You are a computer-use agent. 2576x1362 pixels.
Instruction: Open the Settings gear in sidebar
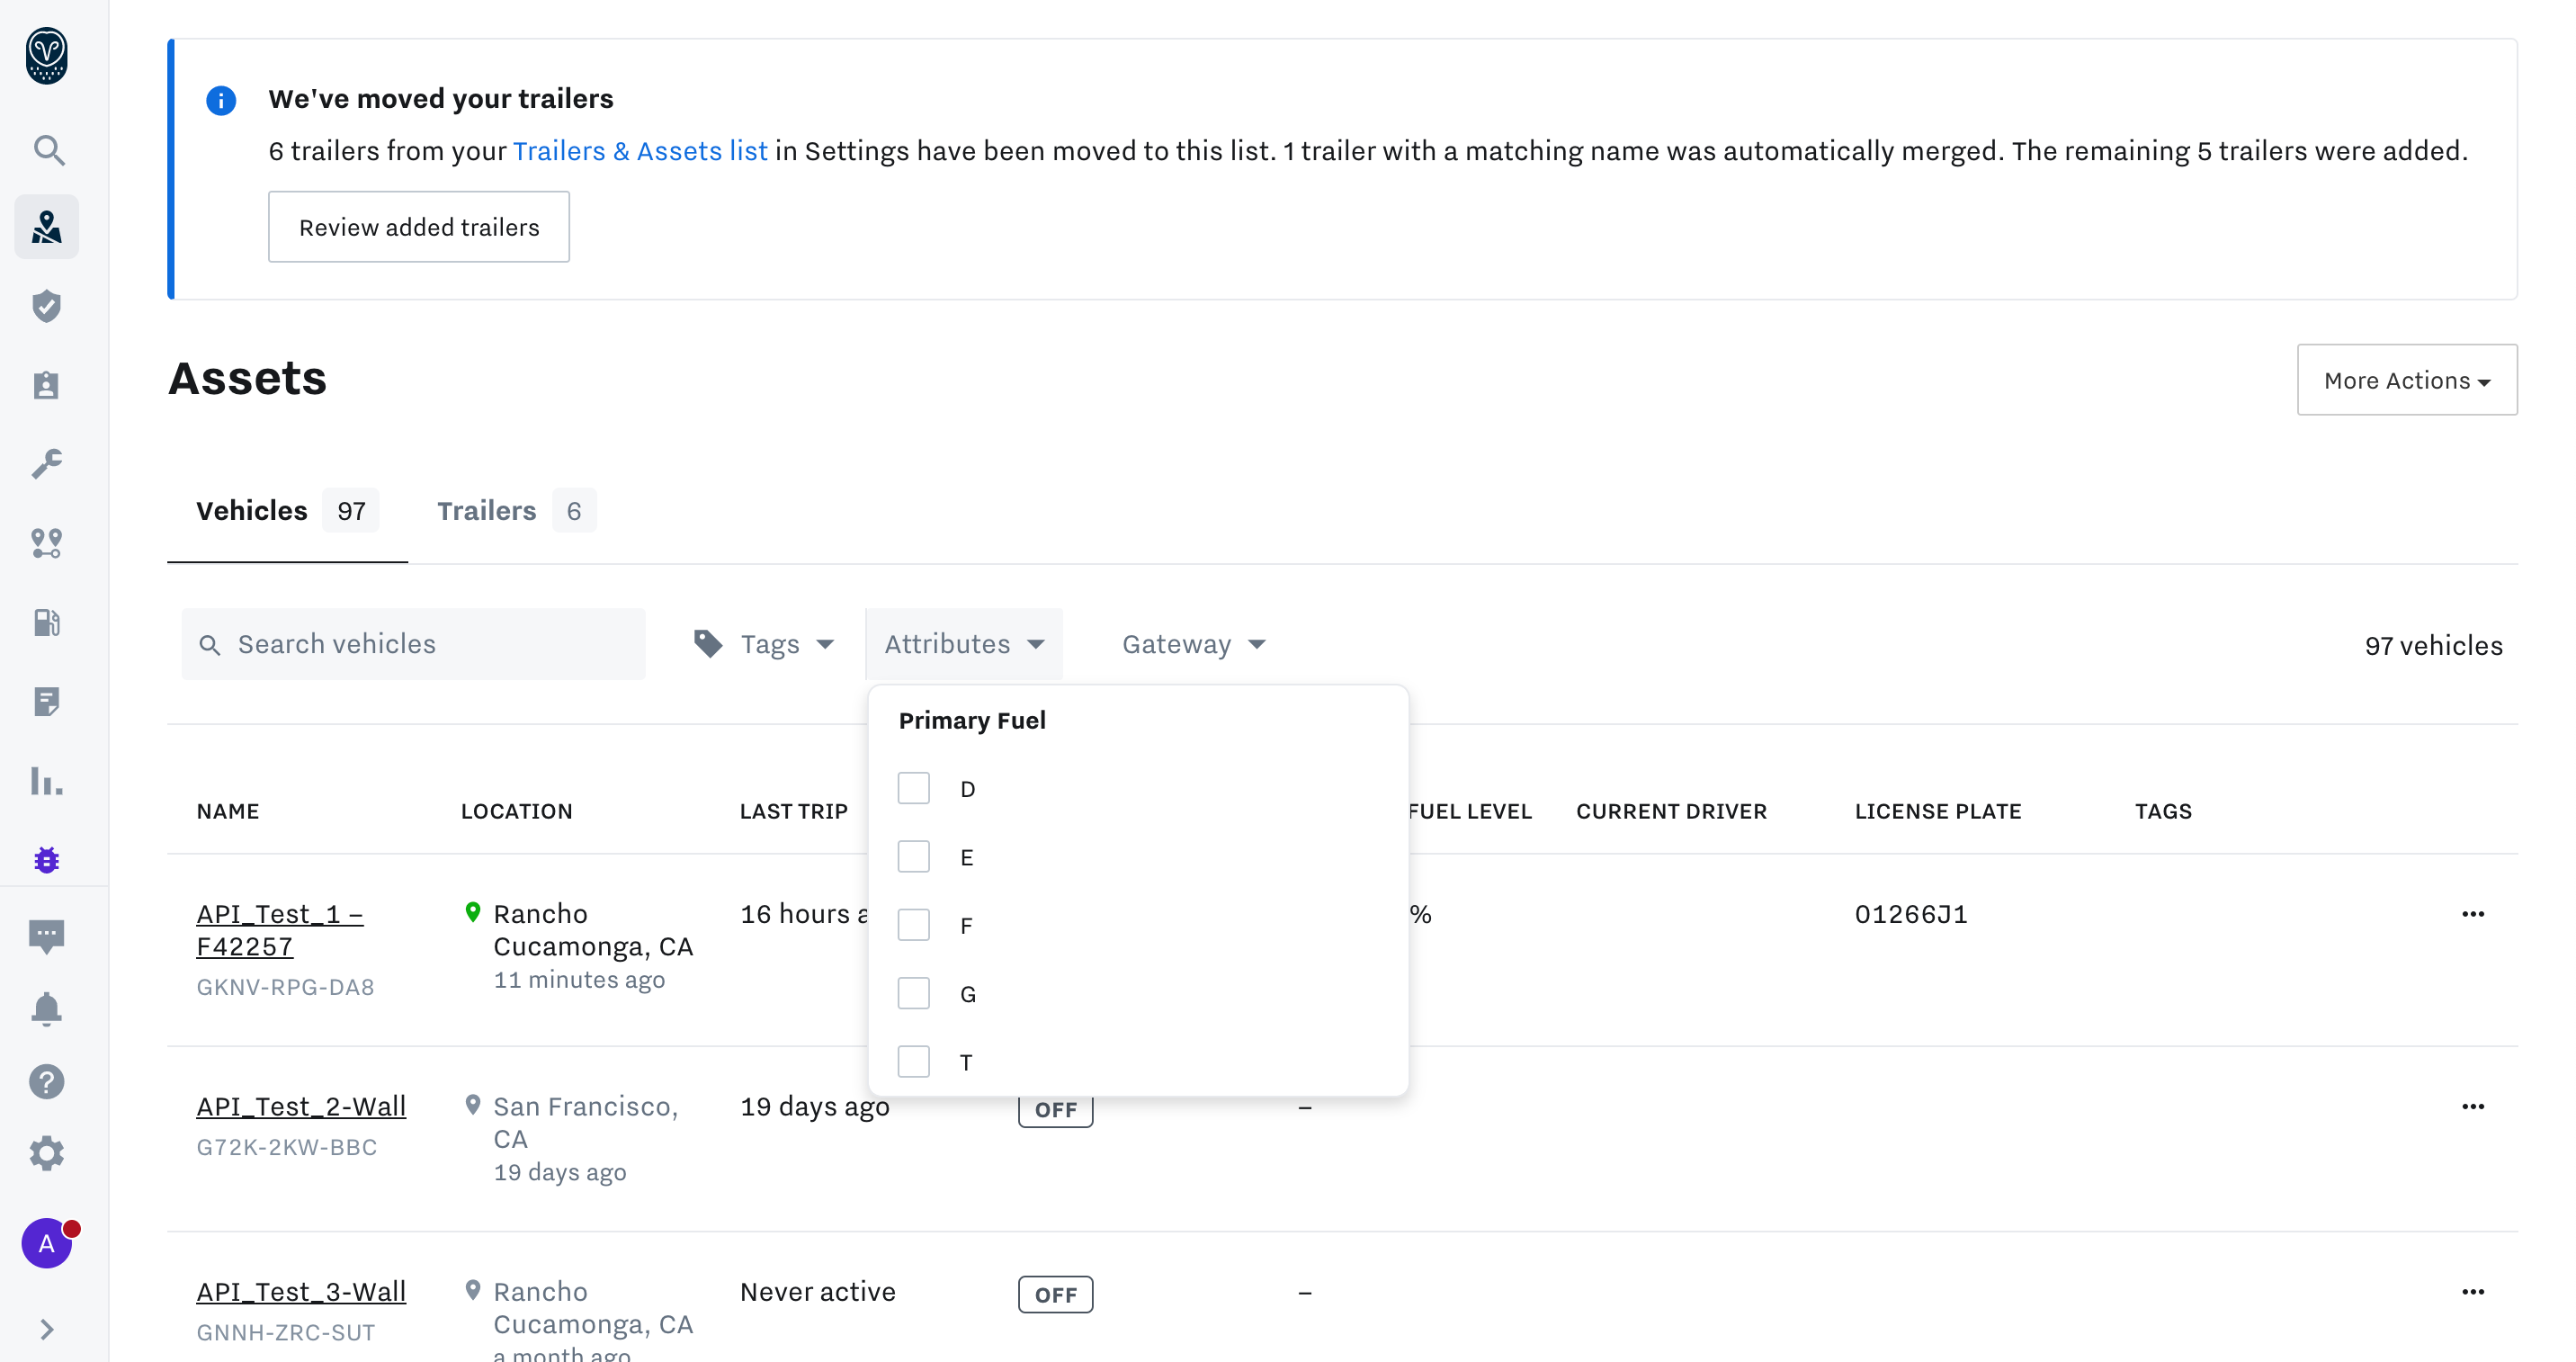click(47, 1154)
